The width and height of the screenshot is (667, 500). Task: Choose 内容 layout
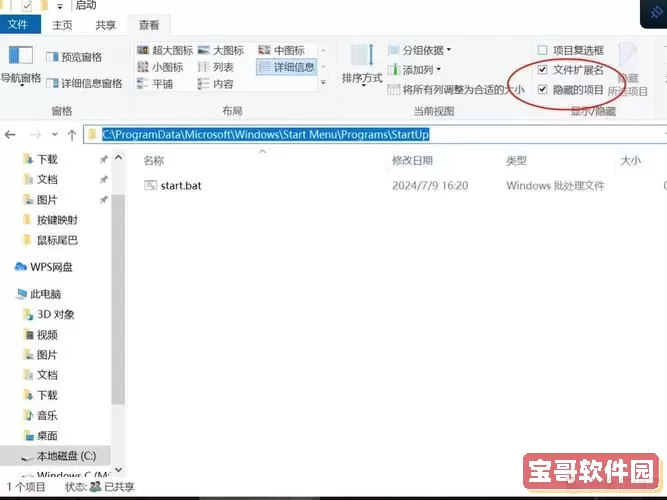(x=216, y=84)
